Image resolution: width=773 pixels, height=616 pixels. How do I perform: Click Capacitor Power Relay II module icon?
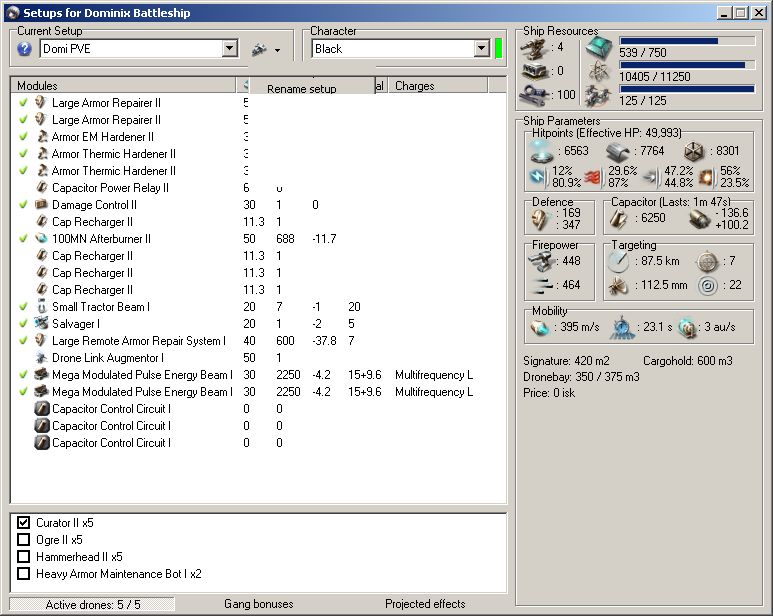(42, 188)
